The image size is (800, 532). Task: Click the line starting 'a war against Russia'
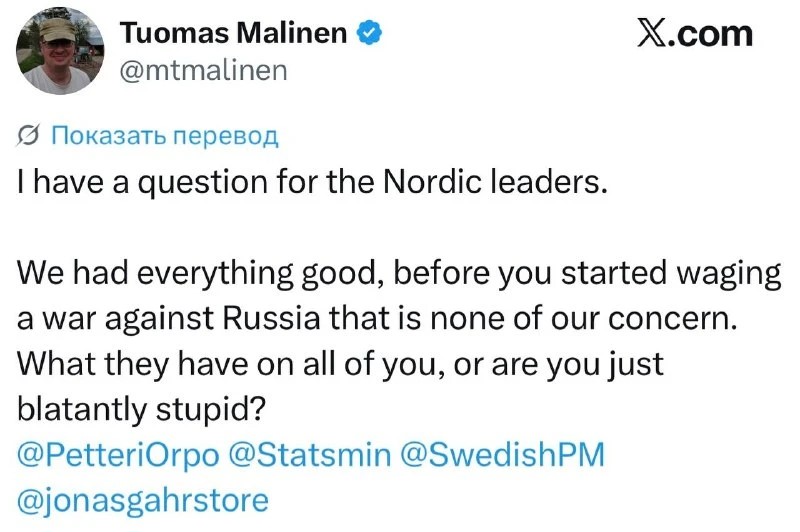point(378,318)
